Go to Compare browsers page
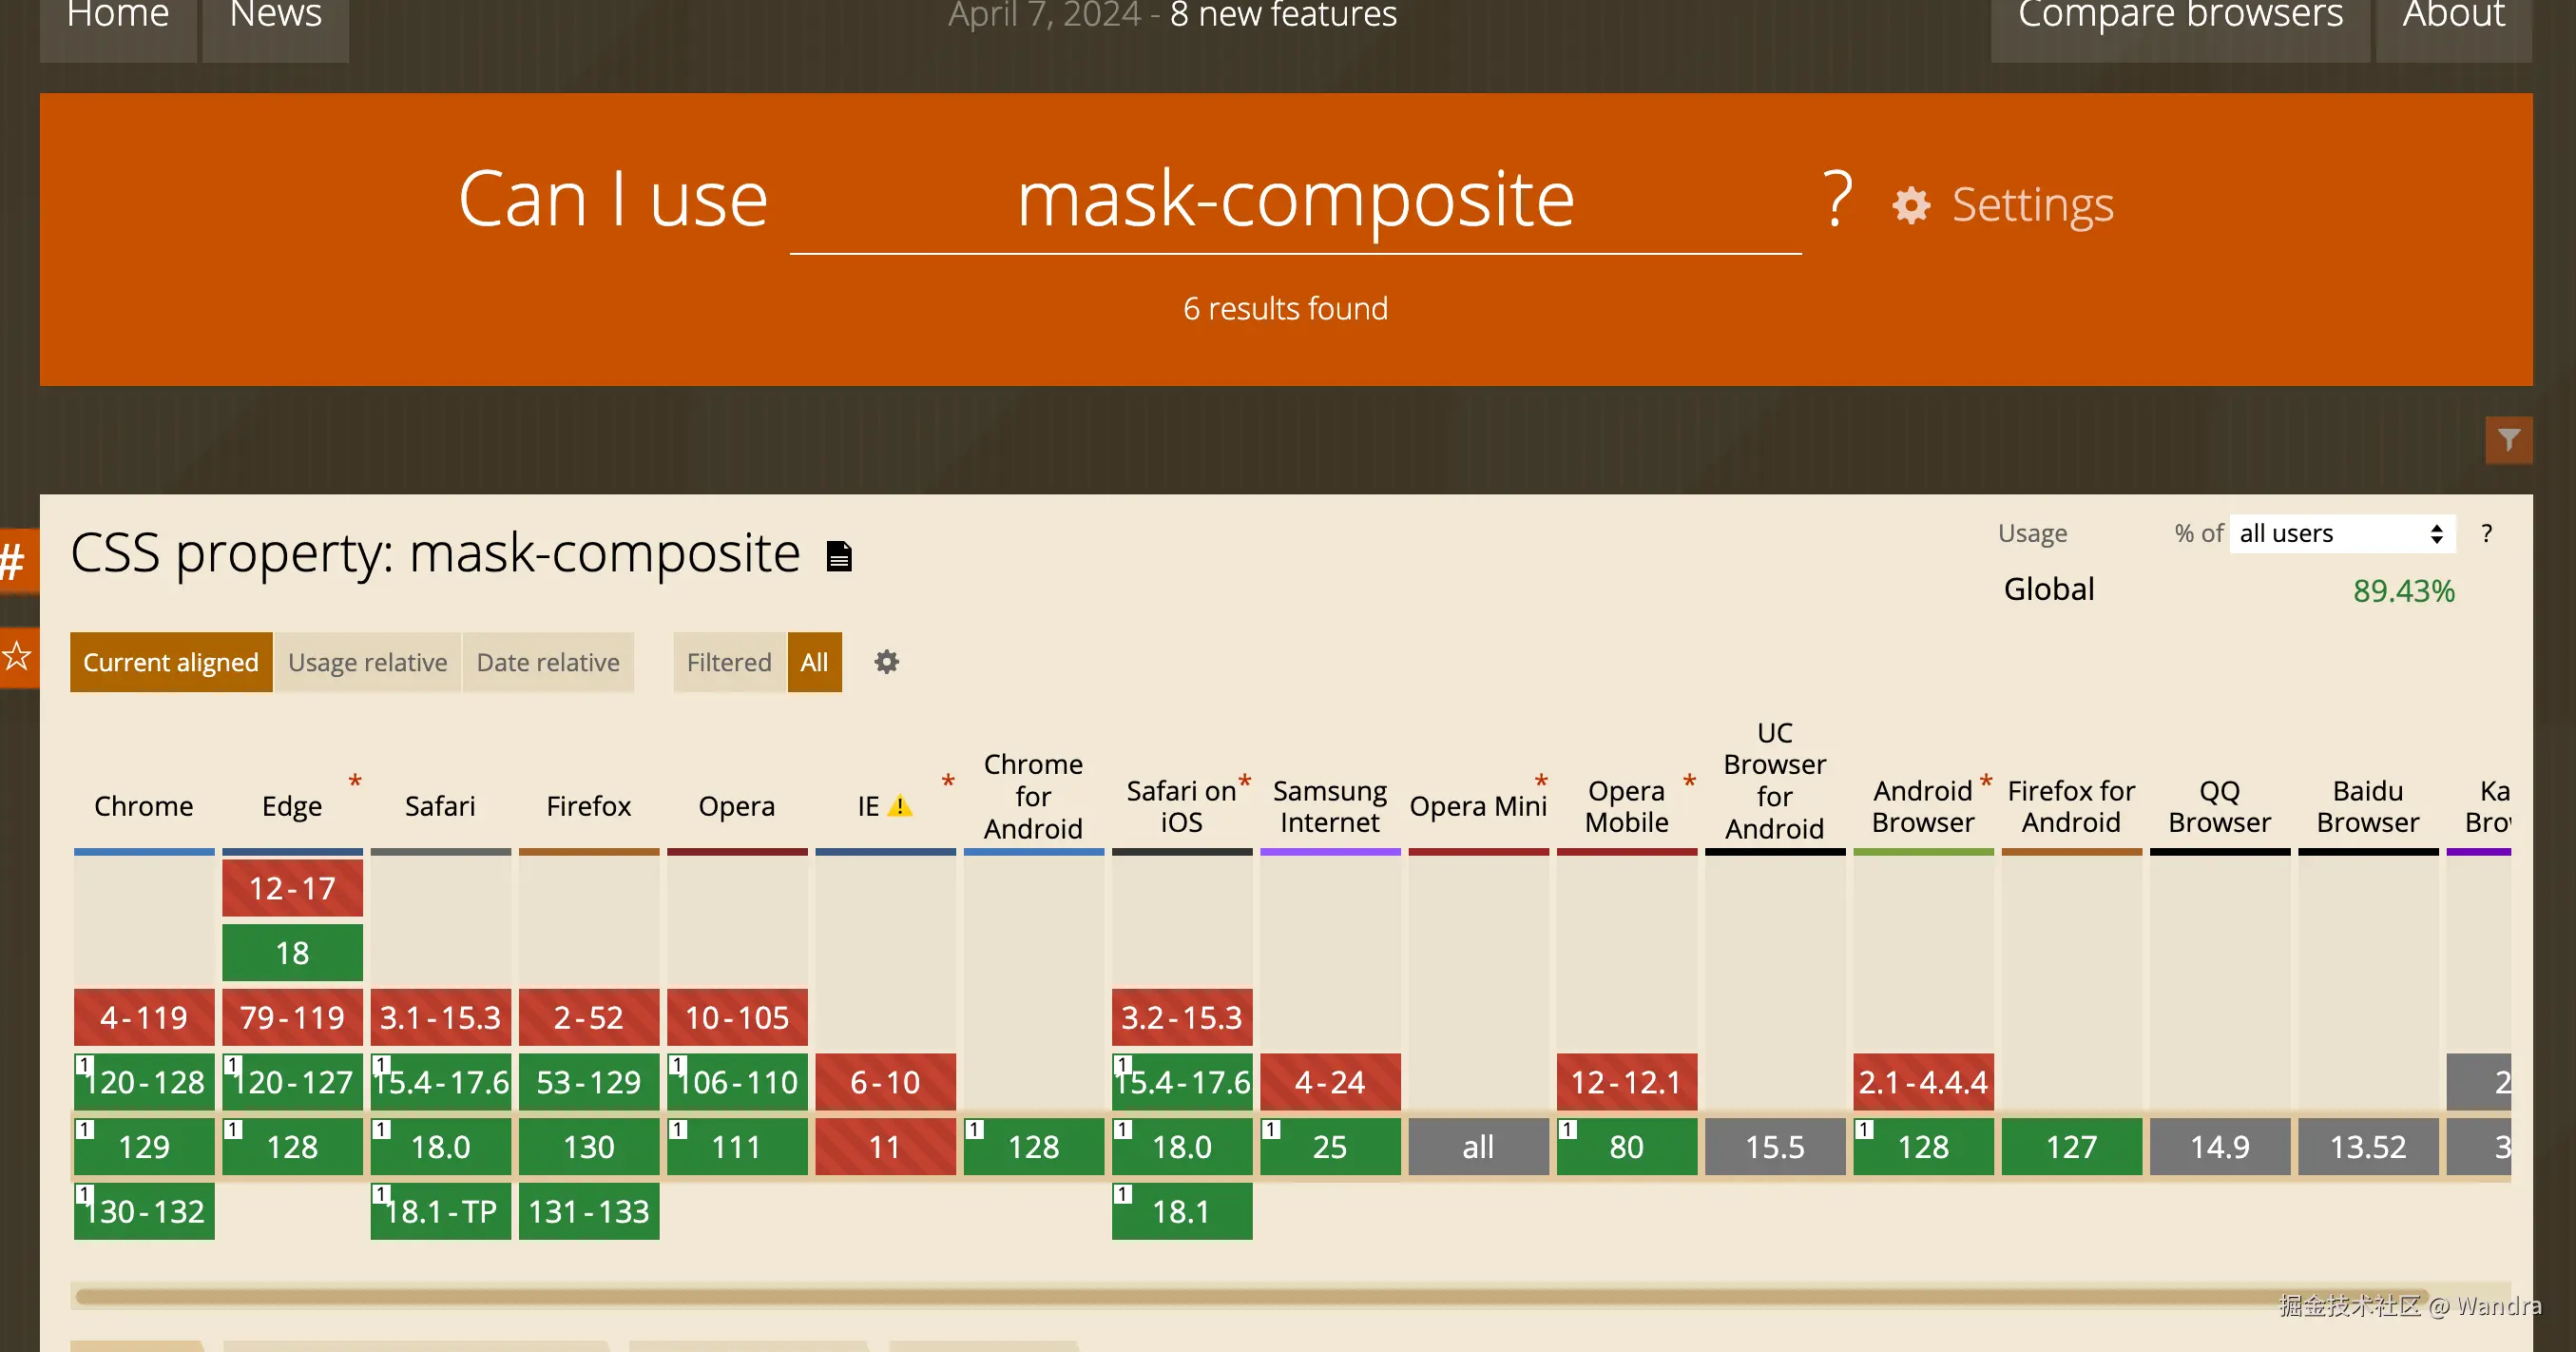The image size is (2576, 1352). coord(2179,18)
